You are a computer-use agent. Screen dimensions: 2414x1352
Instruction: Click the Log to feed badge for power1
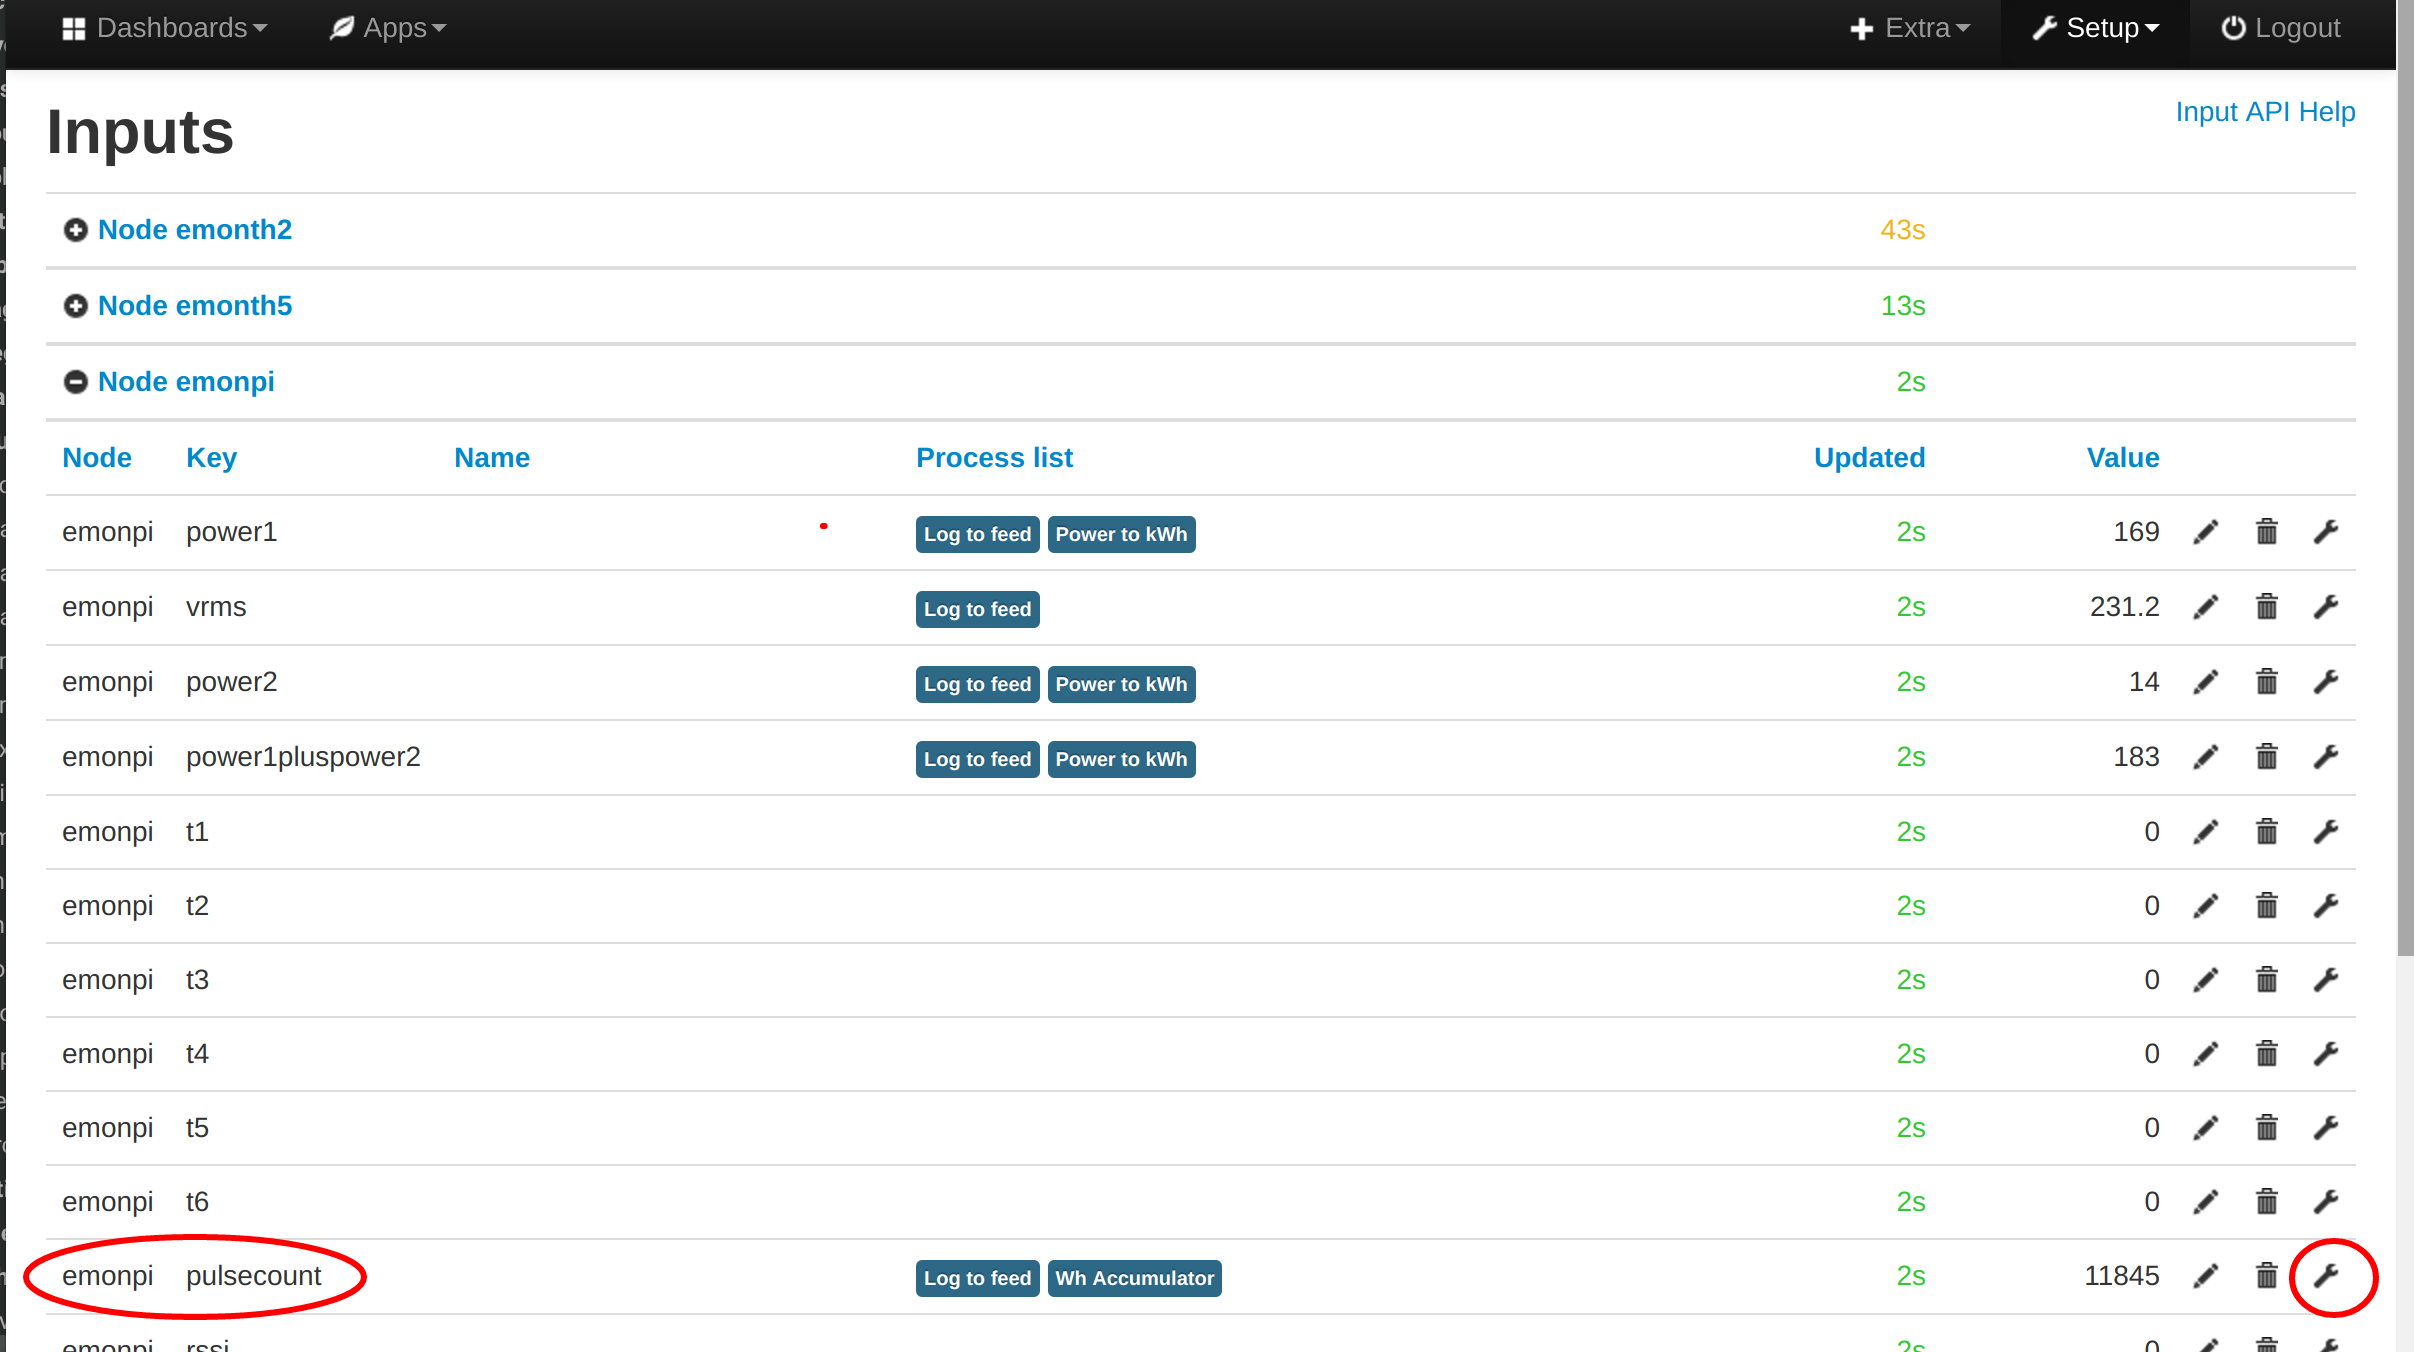tap(977, 534)
